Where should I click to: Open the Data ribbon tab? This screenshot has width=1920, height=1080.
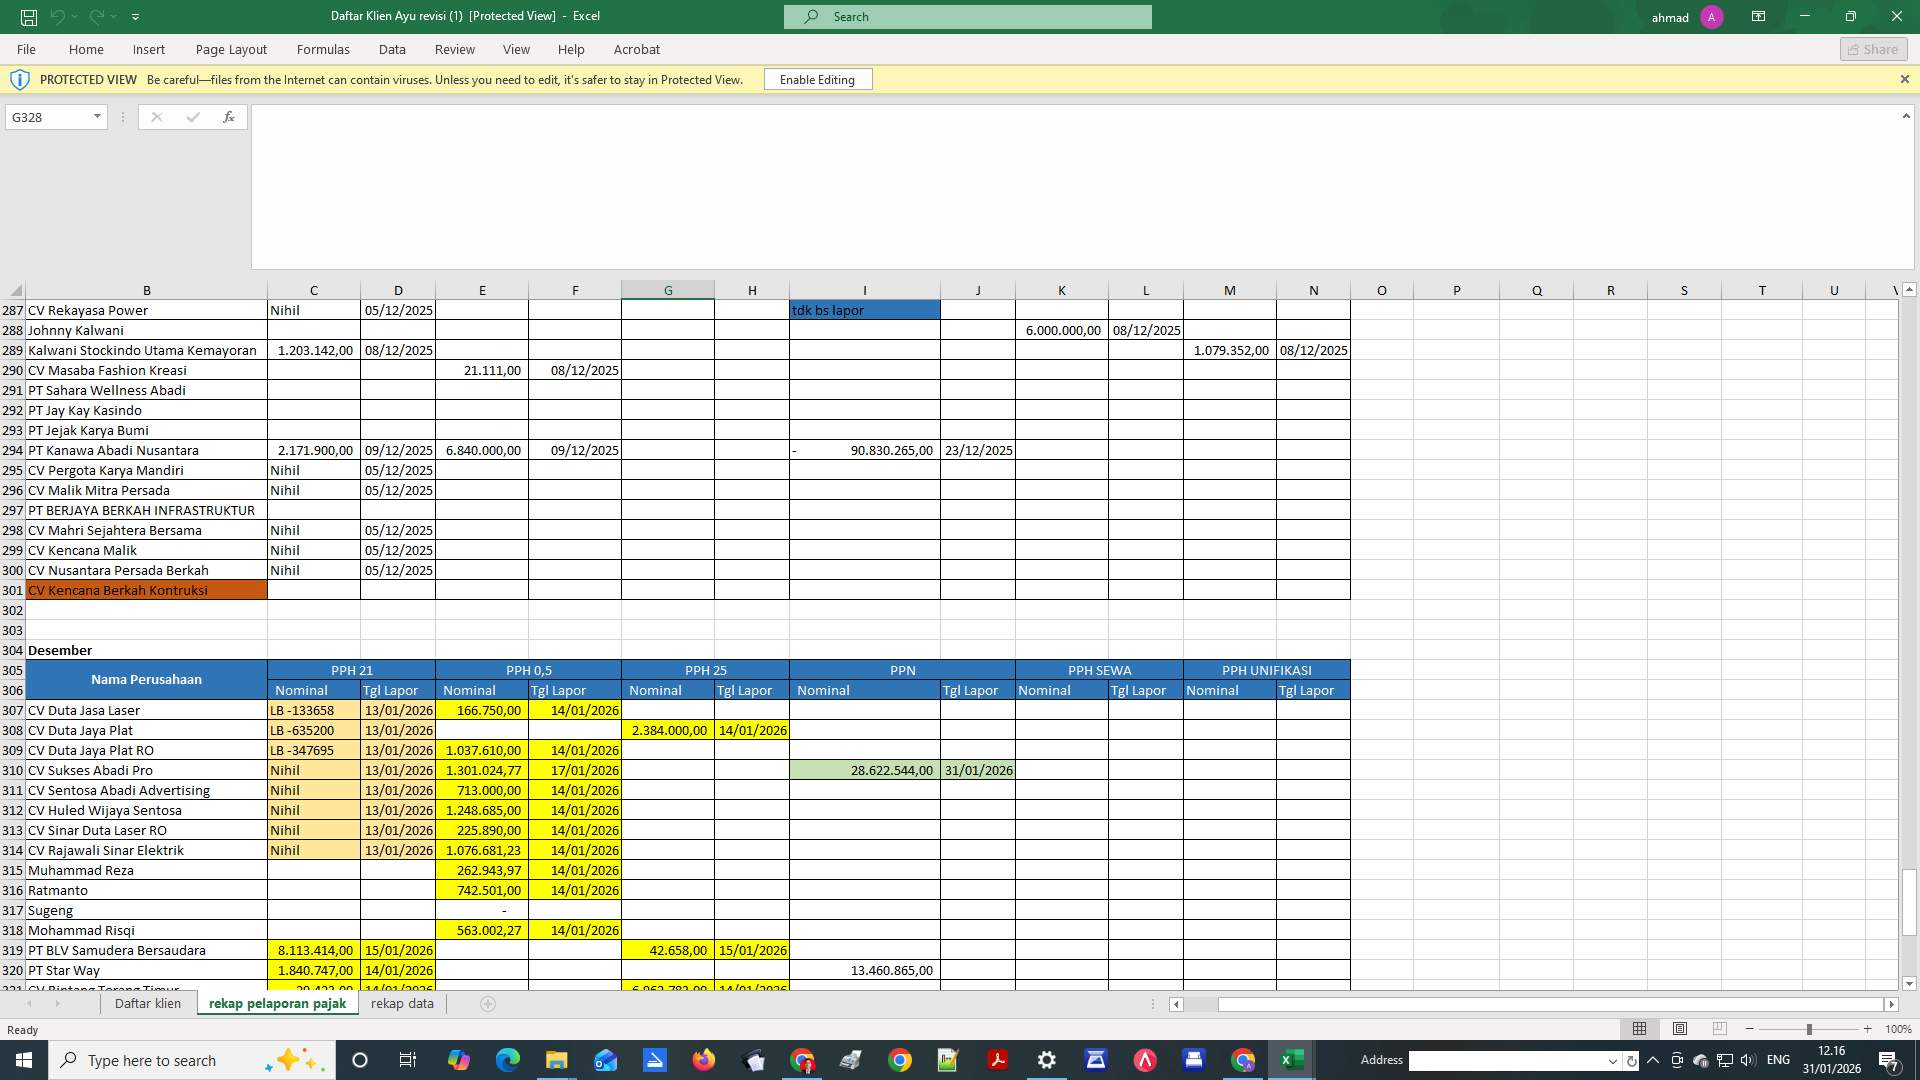click(391, 49)
